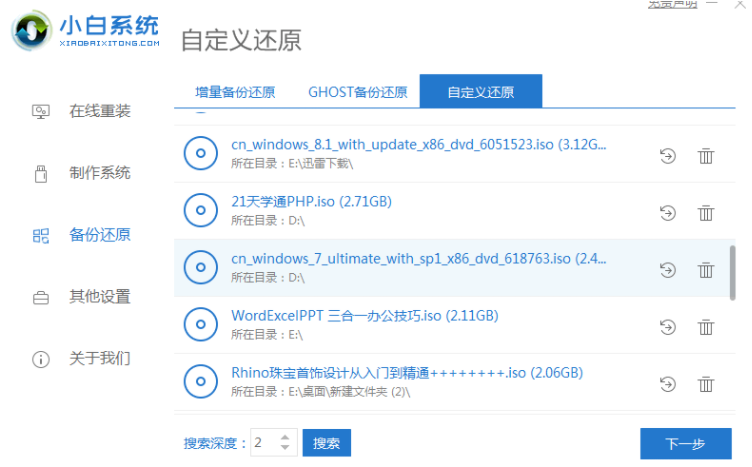Open 其他设置 in the sidebar
The image size is (752, 467).
99,297
